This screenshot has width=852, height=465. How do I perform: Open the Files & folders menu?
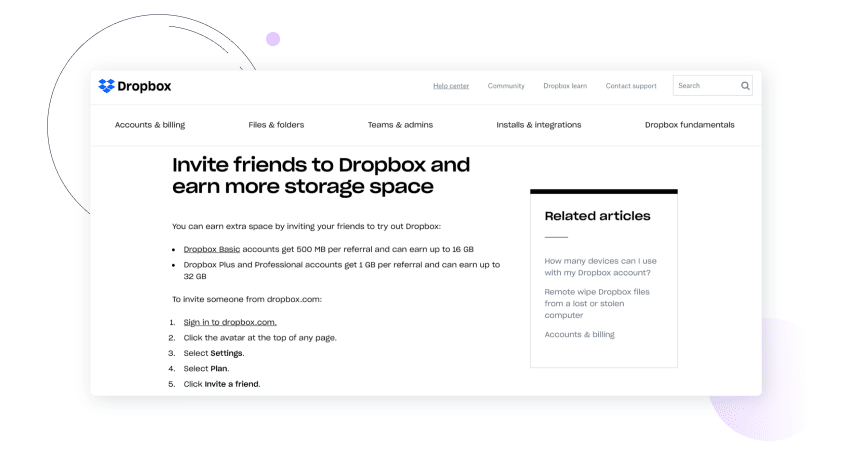(x=276, y=125)
